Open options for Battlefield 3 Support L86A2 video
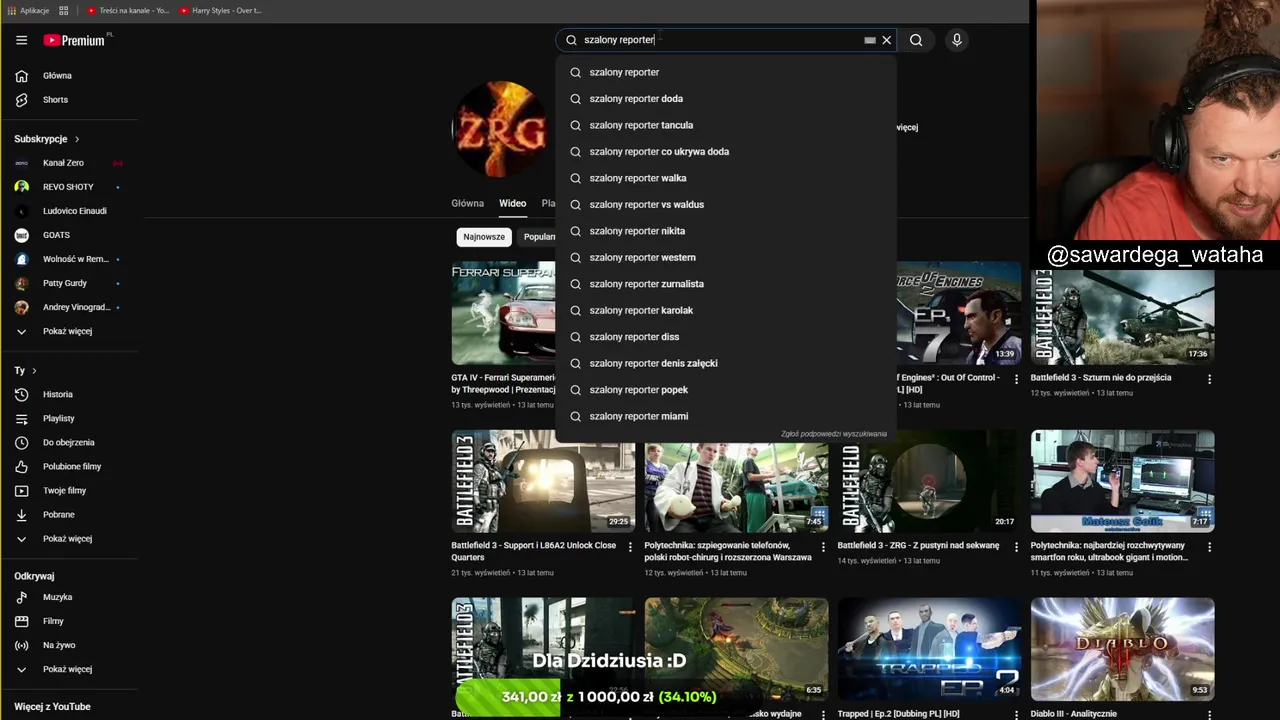 (630, 547)
